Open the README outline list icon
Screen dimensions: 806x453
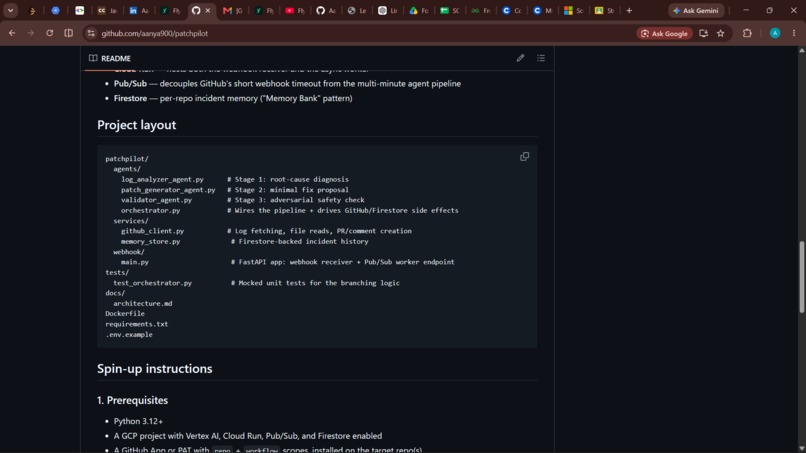pyautogui.click(x=541, y=58)
